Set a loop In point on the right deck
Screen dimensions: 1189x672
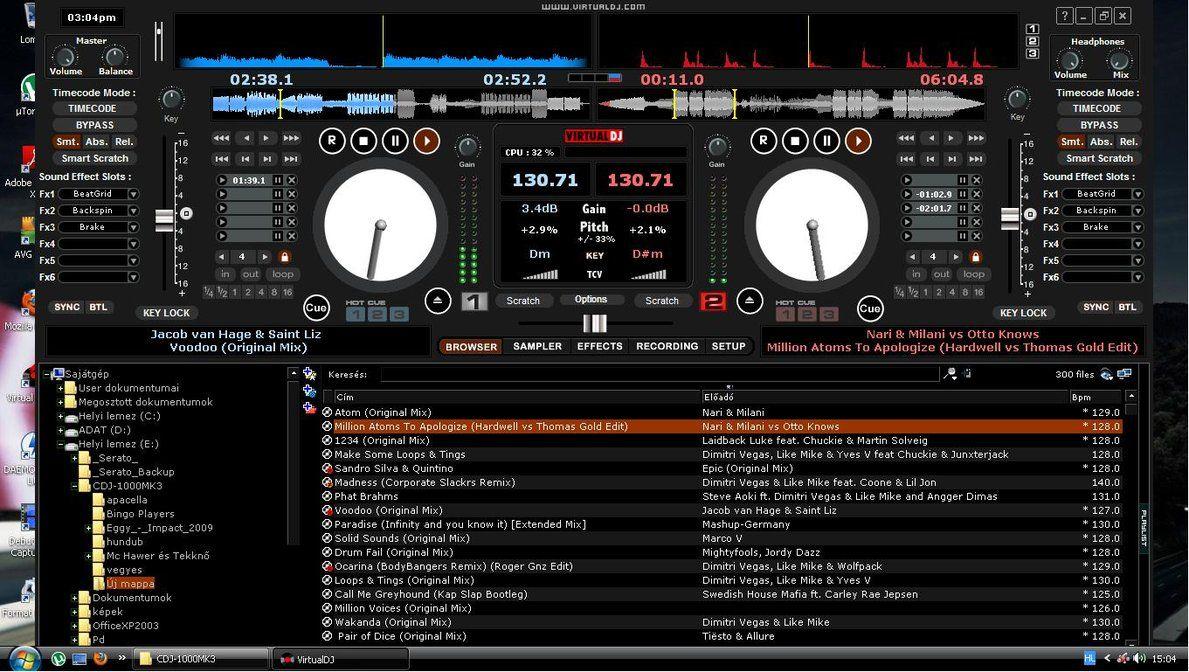(x=916, y=273)
